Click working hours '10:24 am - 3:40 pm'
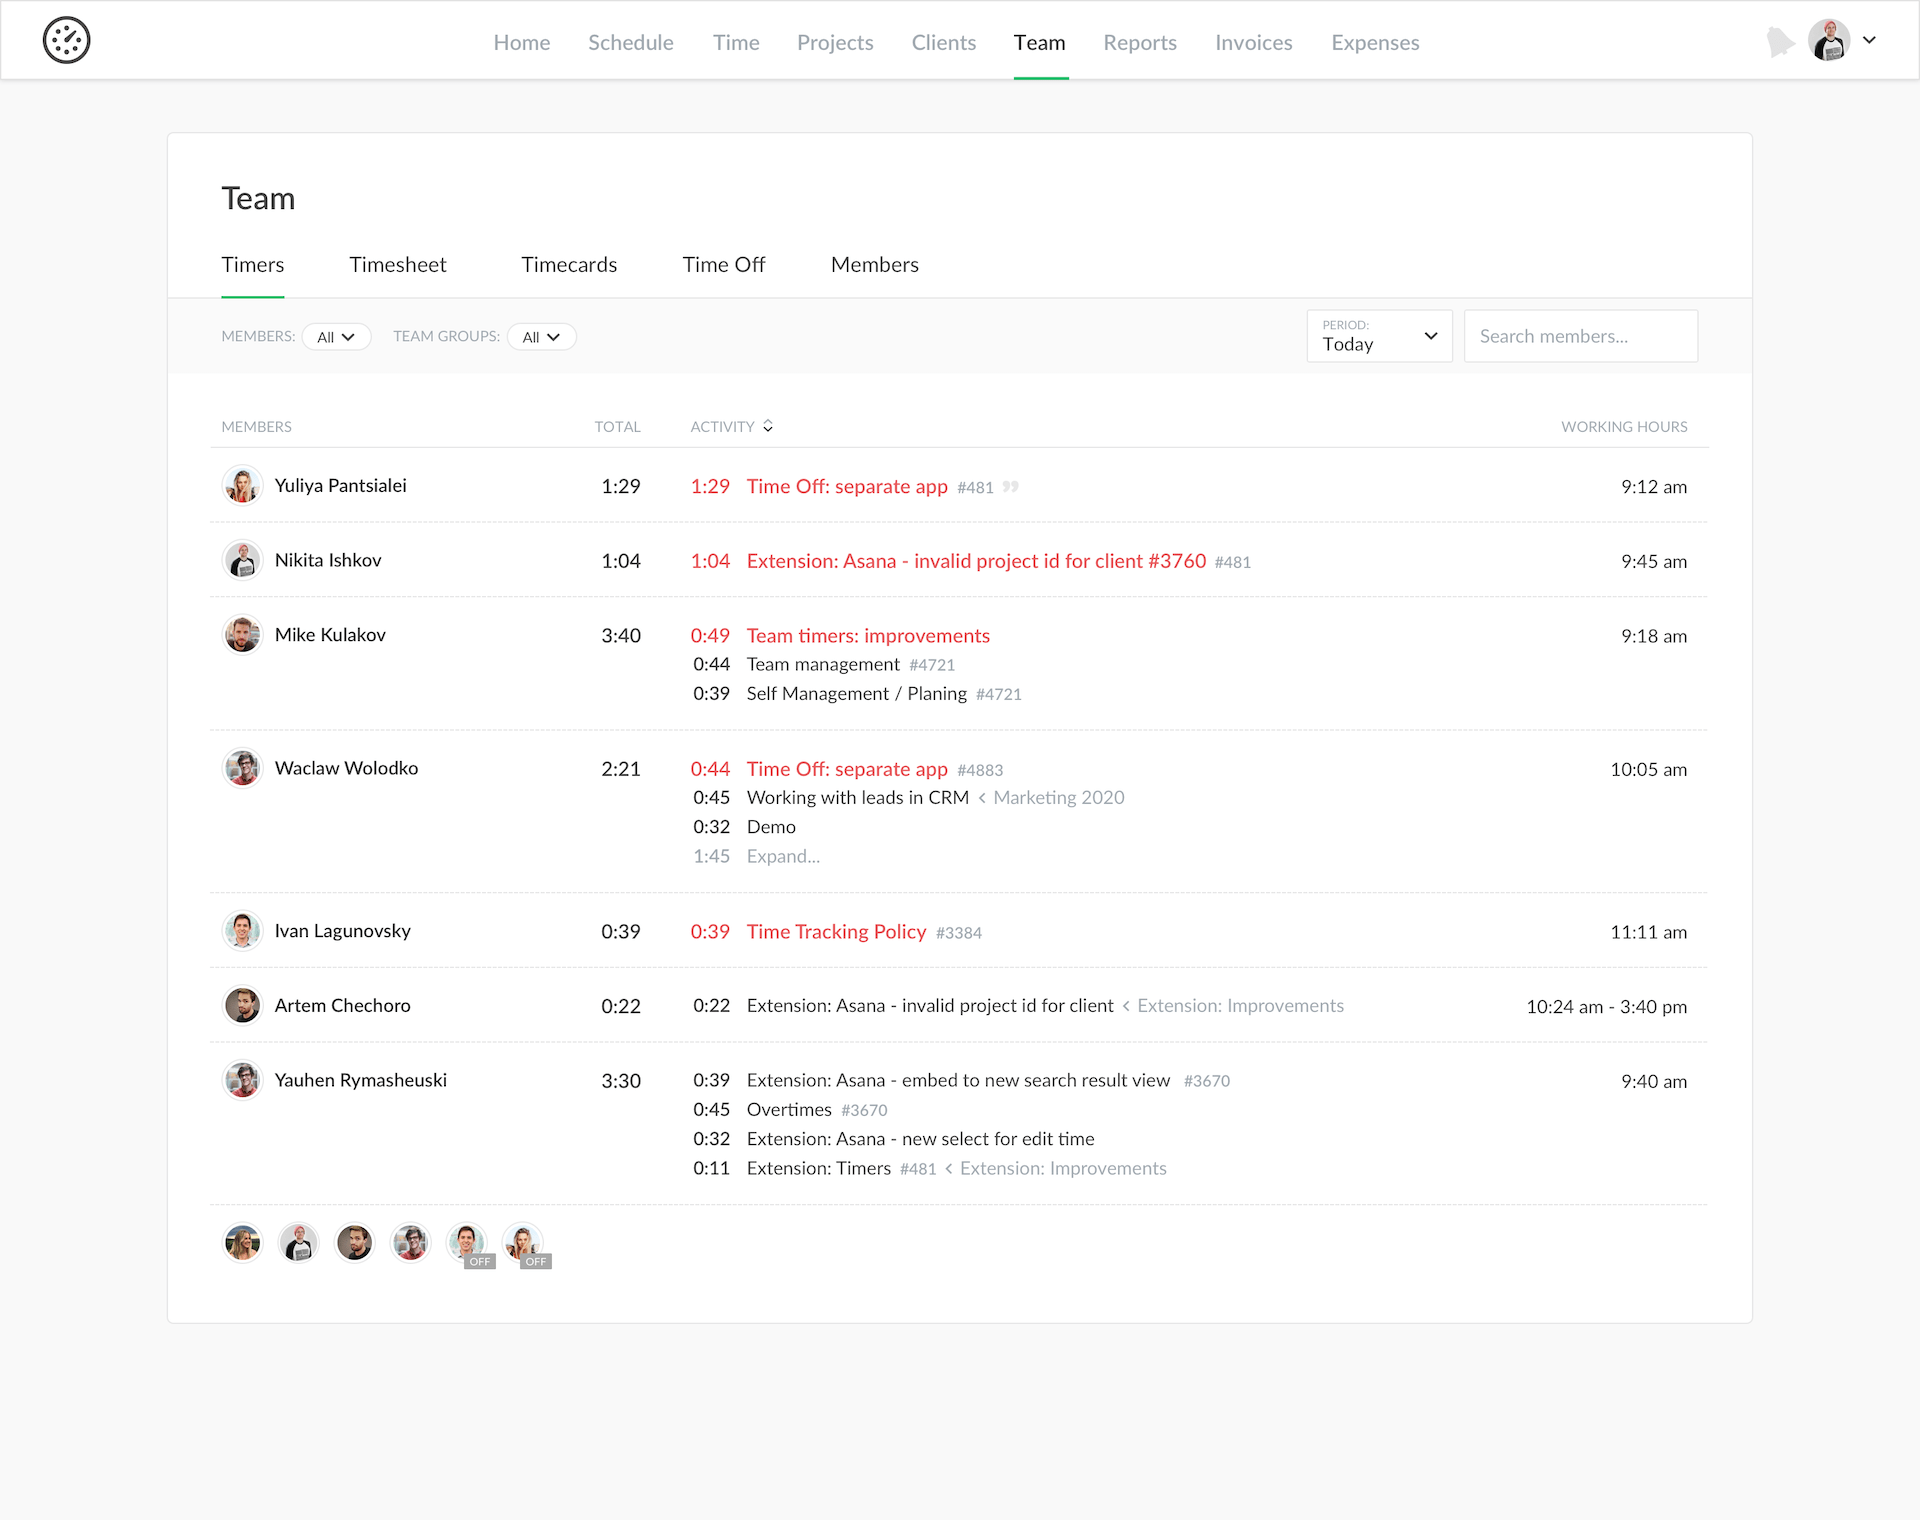This screenshot has height=1520, width=1920. click(x=1606, y=1007)
